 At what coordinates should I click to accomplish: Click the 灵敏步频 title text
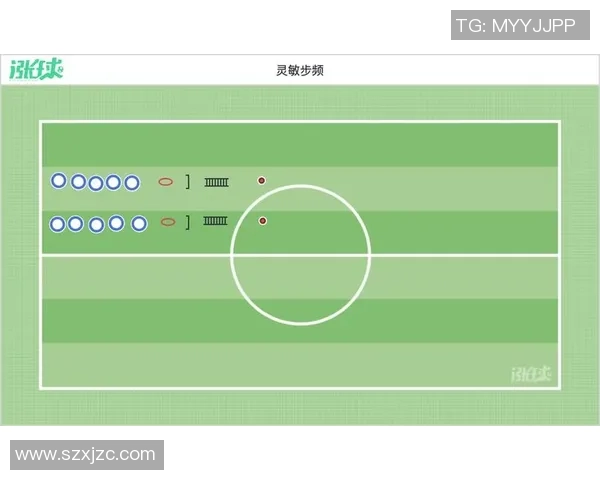pos(300,71)
